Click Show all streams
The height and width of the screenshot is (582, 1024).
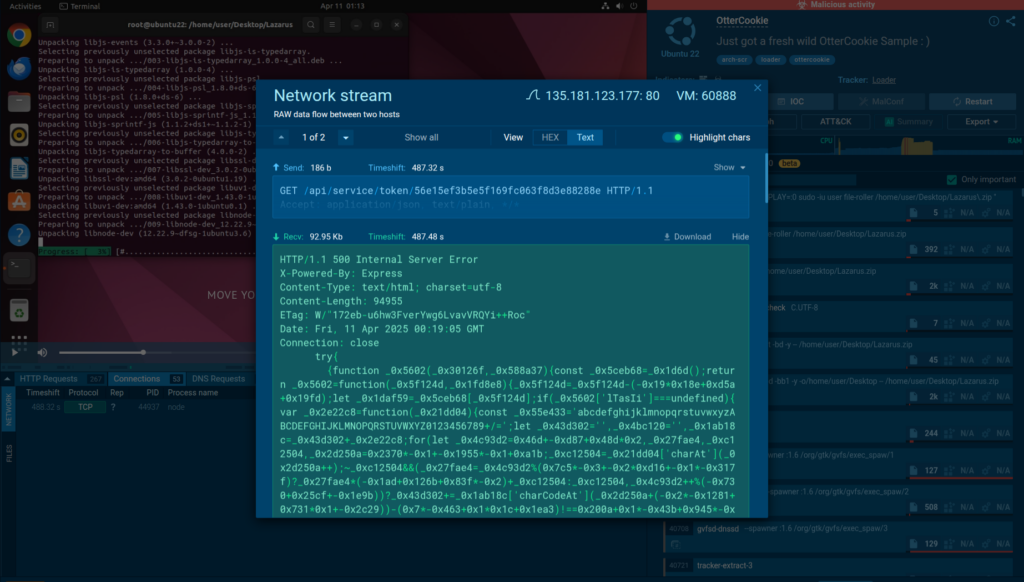[421, 137]
